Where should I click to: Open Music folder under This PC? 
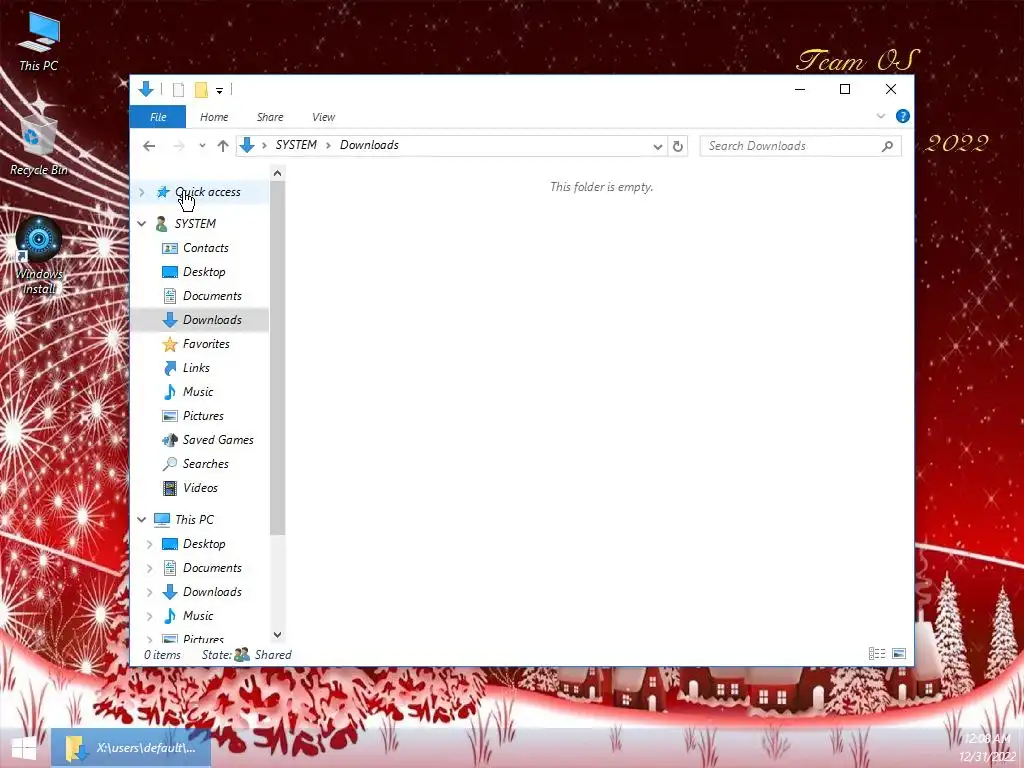[198, 616]
